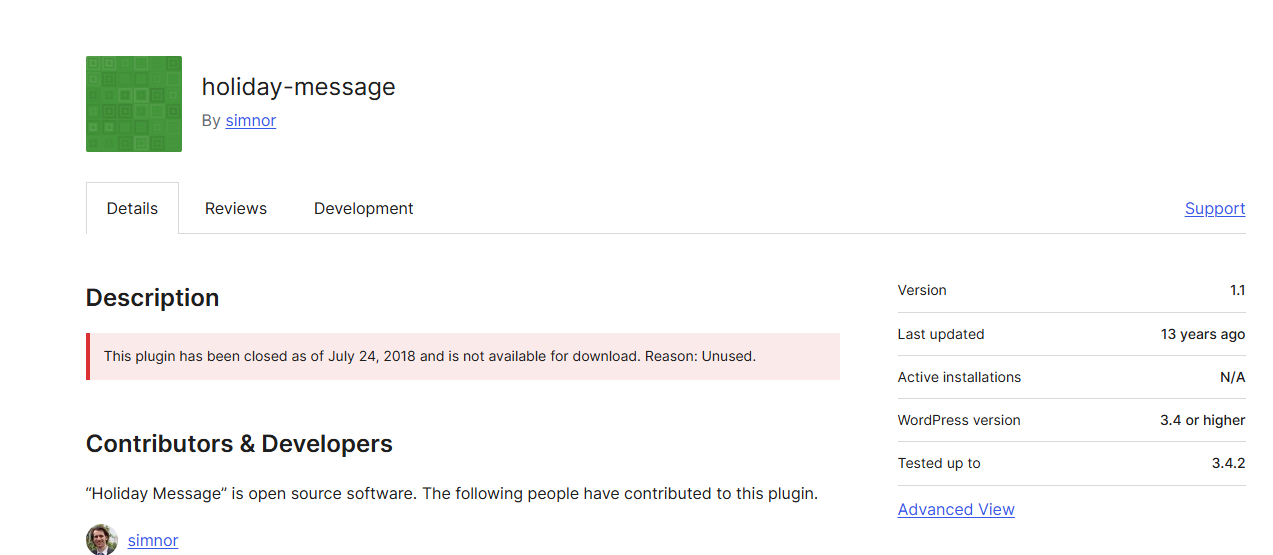The image size is (1273, 555).
Task: Click the Tested up to label
Action: [x=939, y=464]
